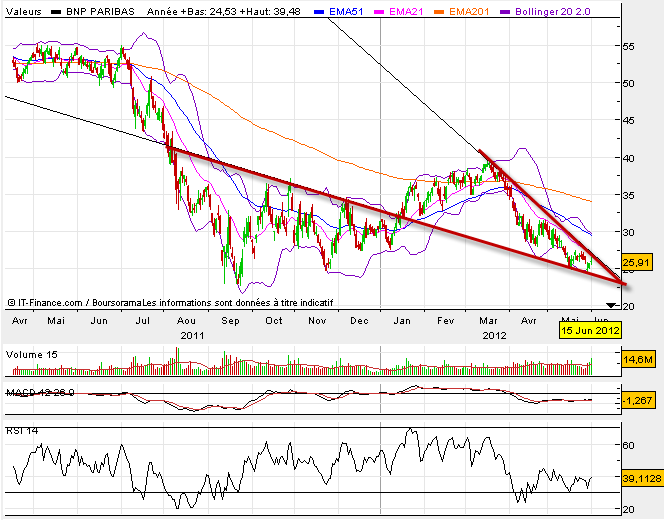Viewport: 664px width, 520px height.
Task: Click the Sep month label on the time axis
Action: (x=232, y=322)
